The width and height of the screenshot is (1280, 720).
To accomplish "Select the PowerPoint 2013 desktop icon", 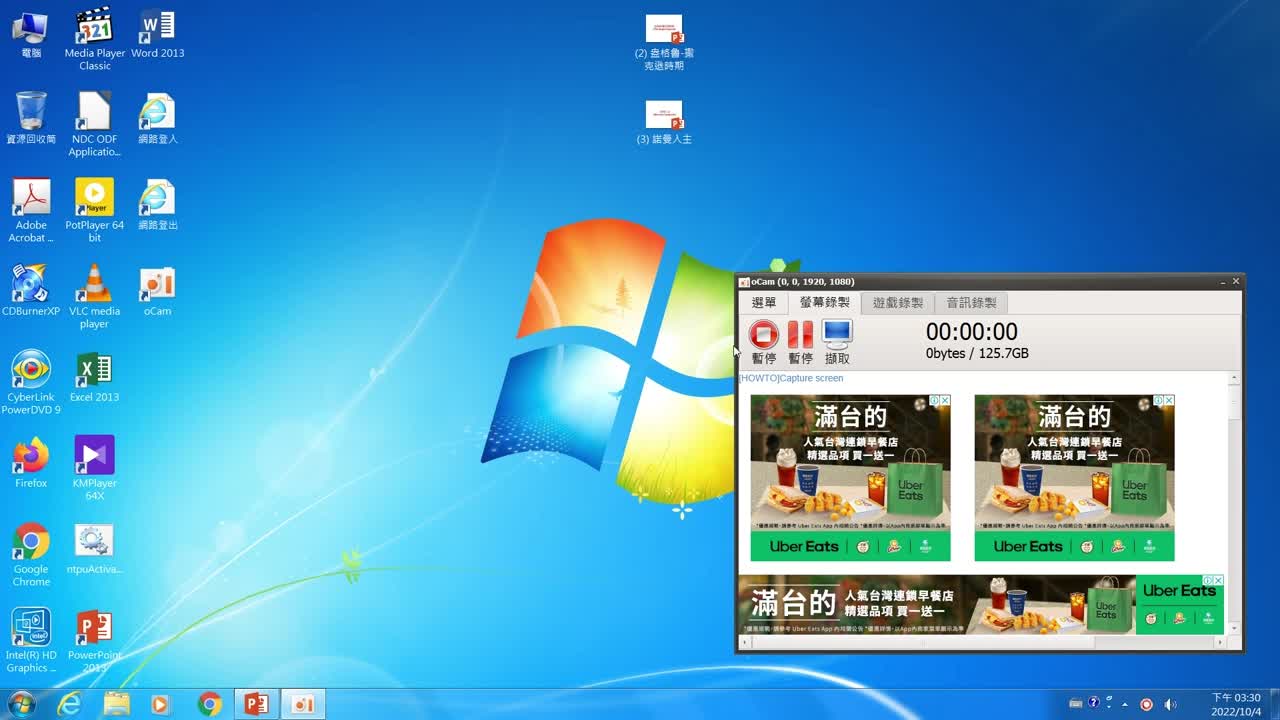I will pos(95,641).
